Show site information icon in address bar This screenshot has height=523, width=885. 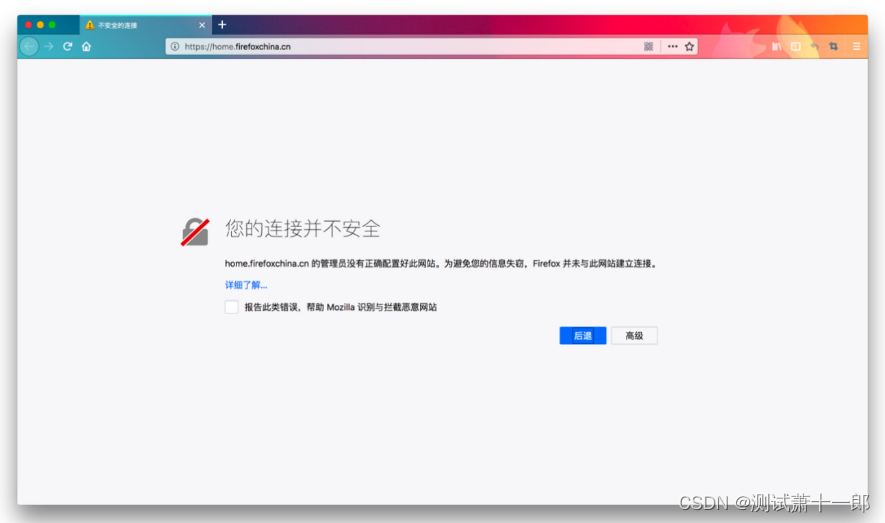tap(175, 46)
